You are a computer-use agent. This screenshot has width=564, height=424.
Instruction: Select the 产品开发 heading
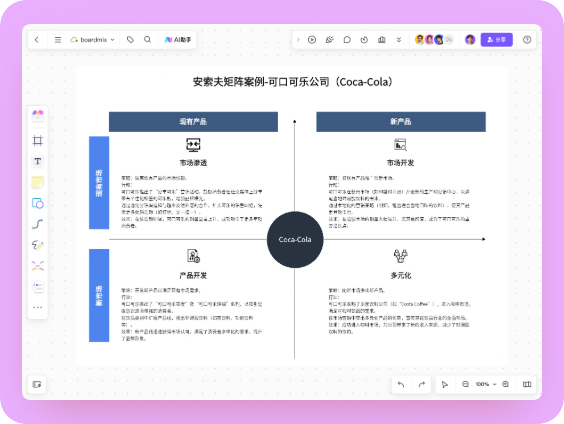coord(193,275)
